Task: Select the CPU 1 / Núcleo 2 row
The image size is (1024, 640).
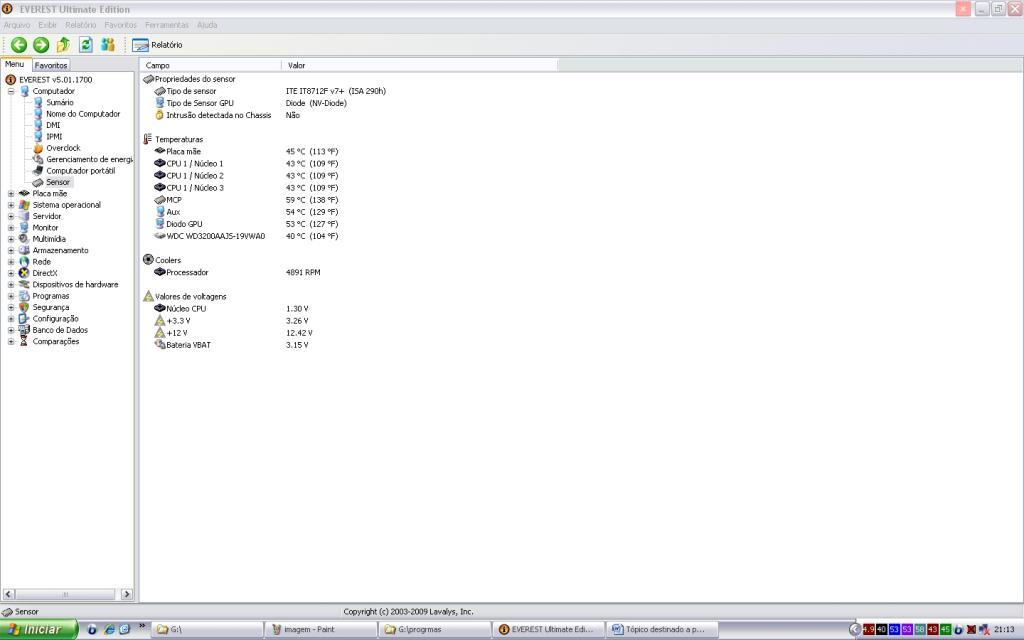Action: 246,176
